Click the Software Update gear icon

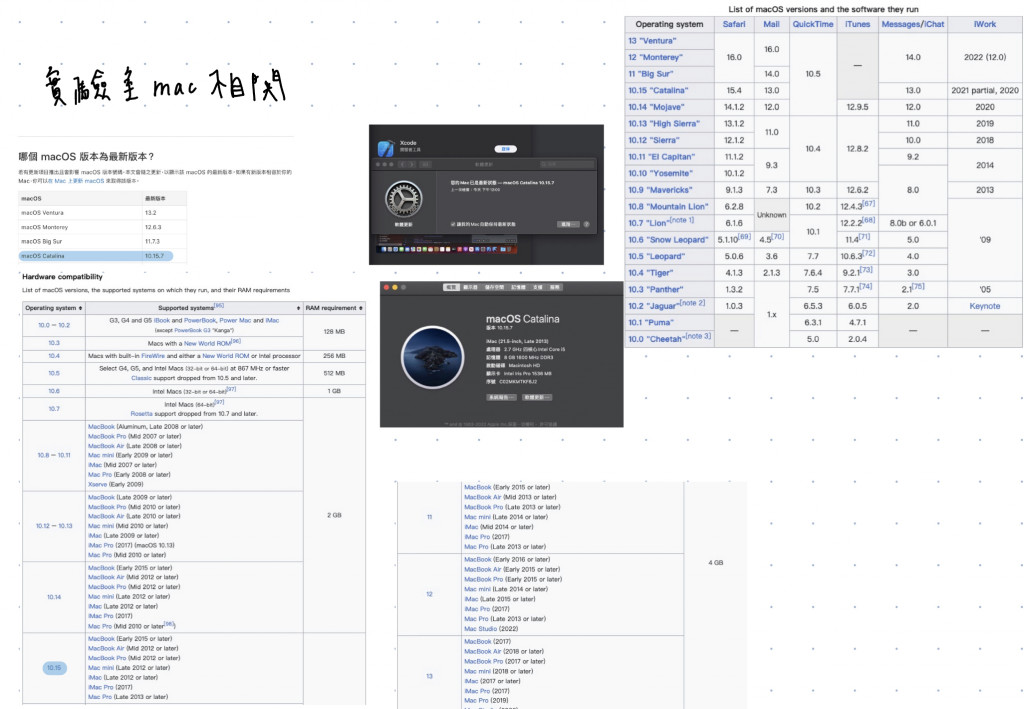[x=404, y=199]
